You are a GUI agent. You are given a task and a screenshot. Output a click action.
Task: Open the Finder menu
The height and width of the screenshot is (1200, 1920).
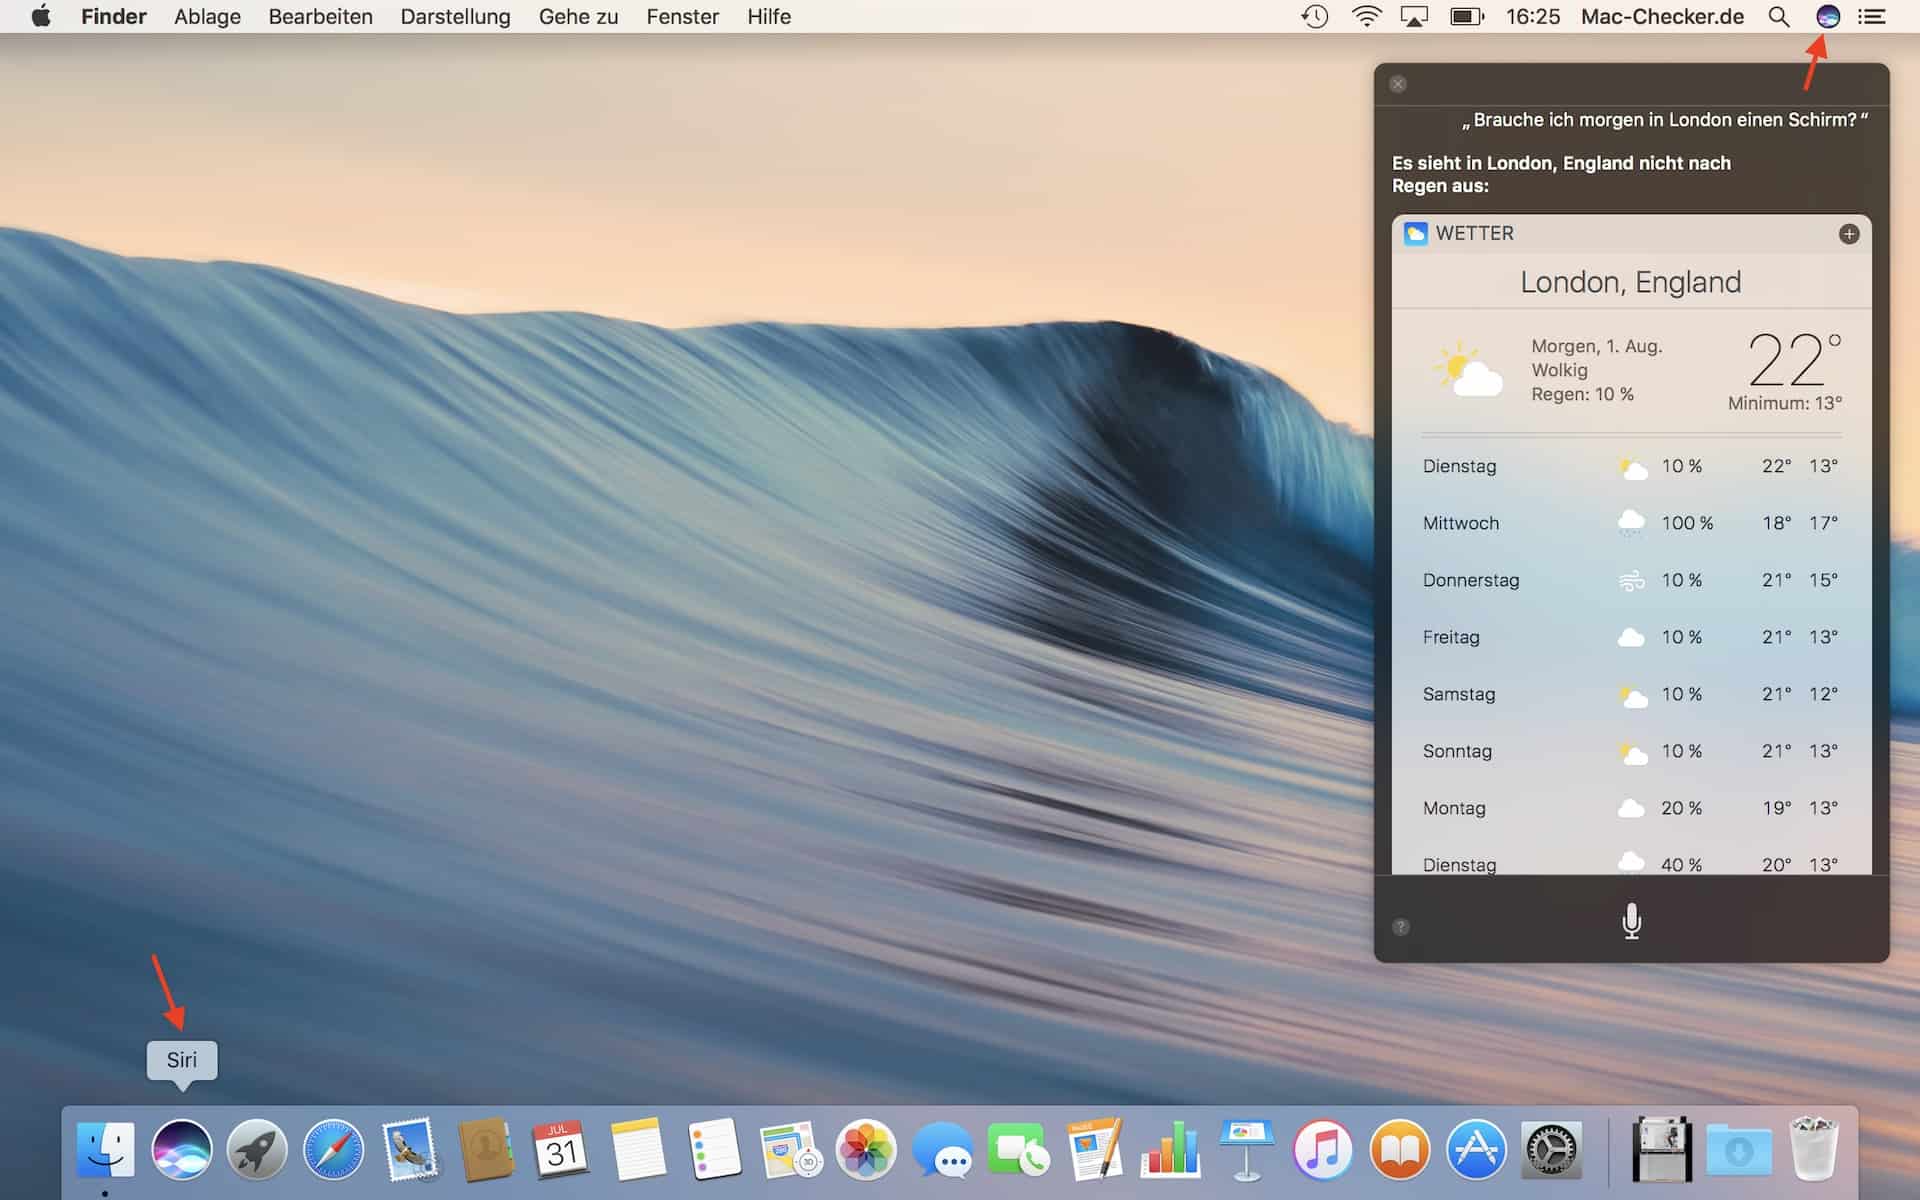pyautogui.click(x=114, y=16)
